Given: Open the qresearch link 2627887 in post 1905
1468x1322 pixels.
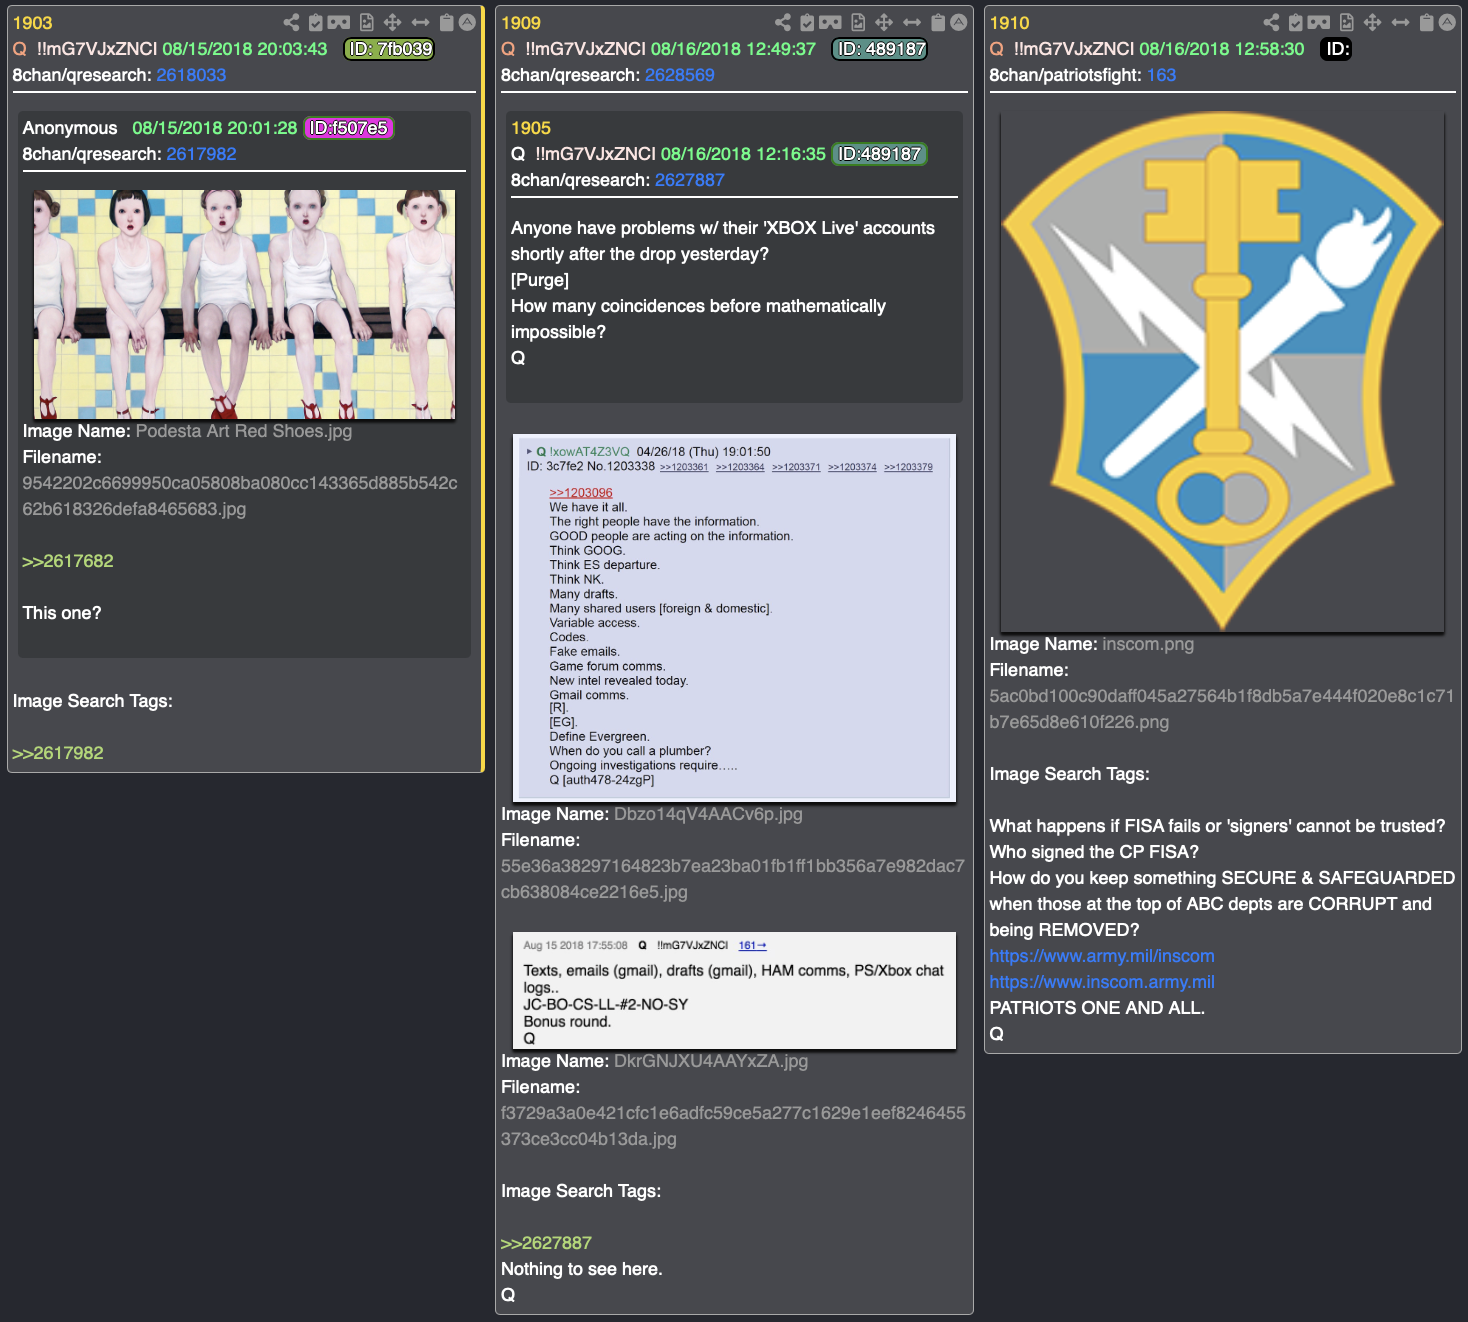Looking at the screenshot, I should [x=689, y=180].
